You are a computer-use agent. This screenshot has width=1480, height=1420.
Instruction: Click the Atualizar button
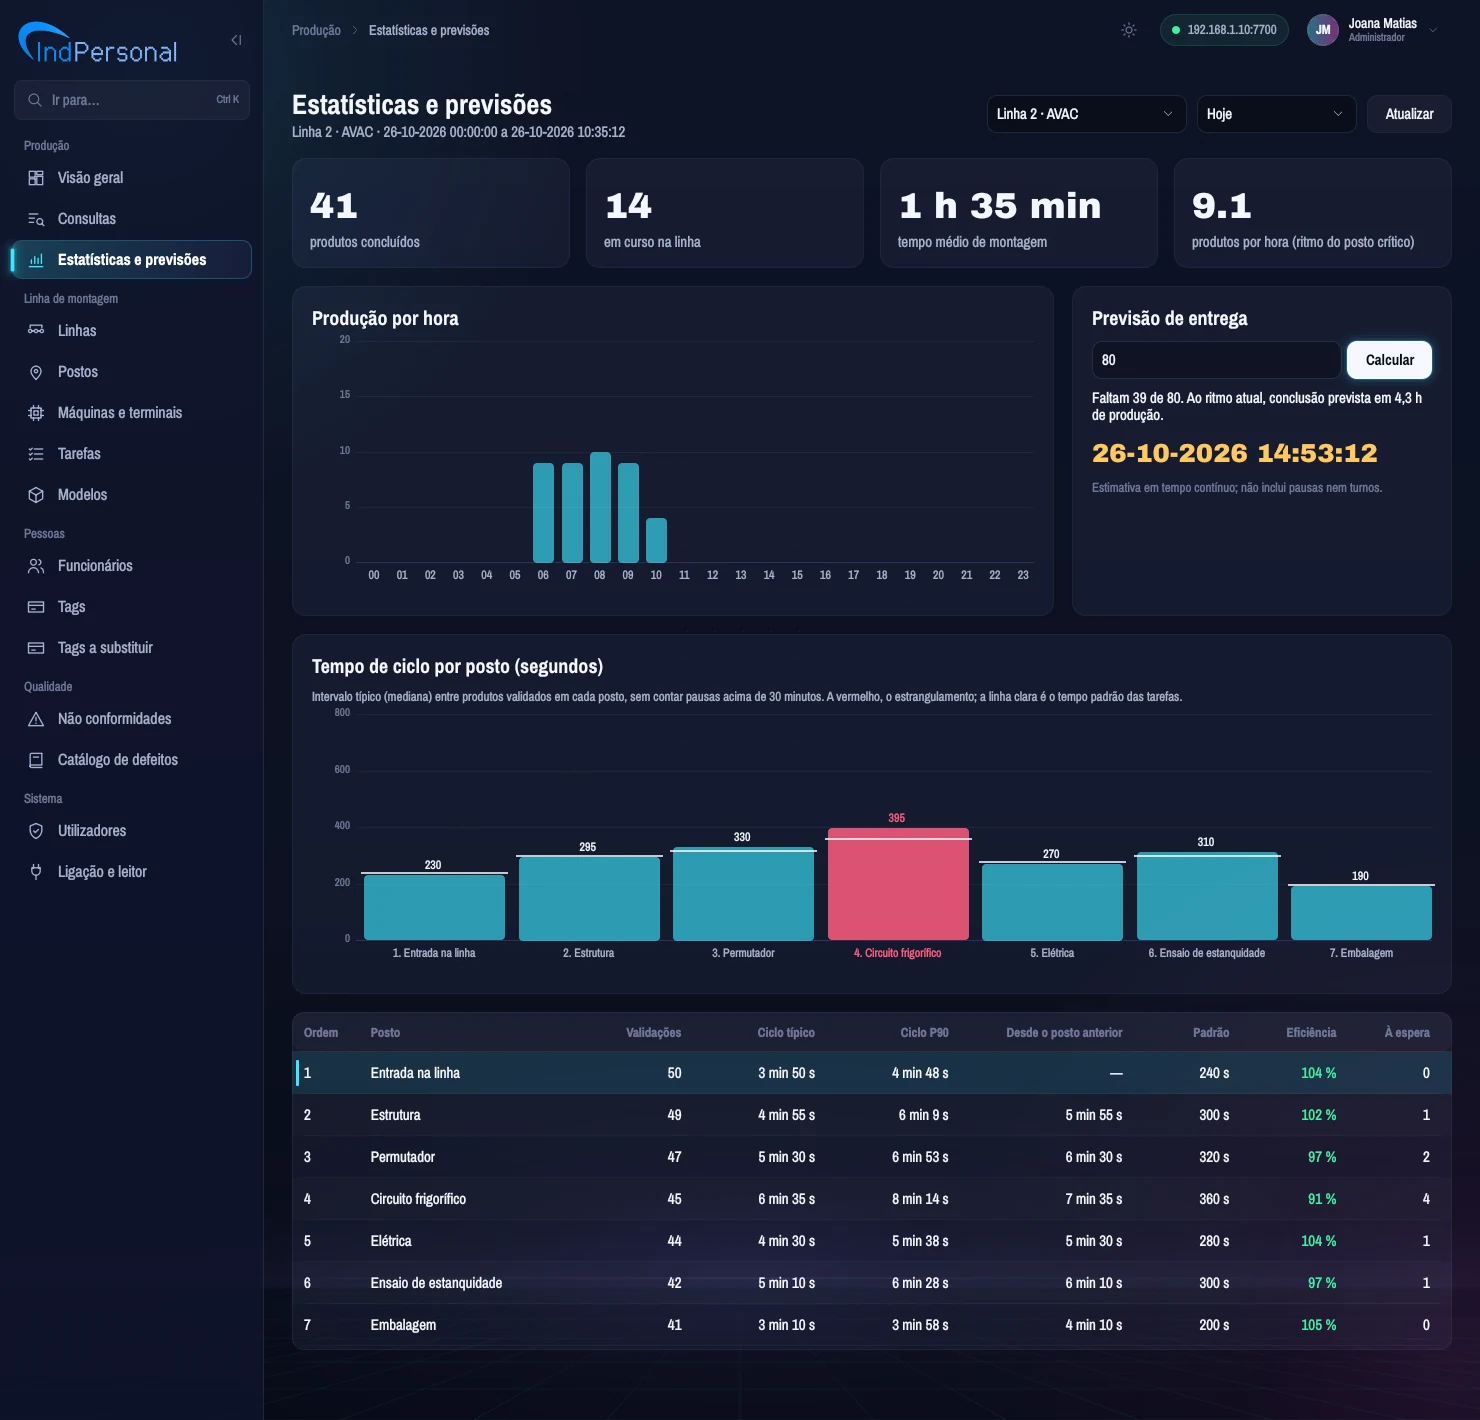(1409, 114)
